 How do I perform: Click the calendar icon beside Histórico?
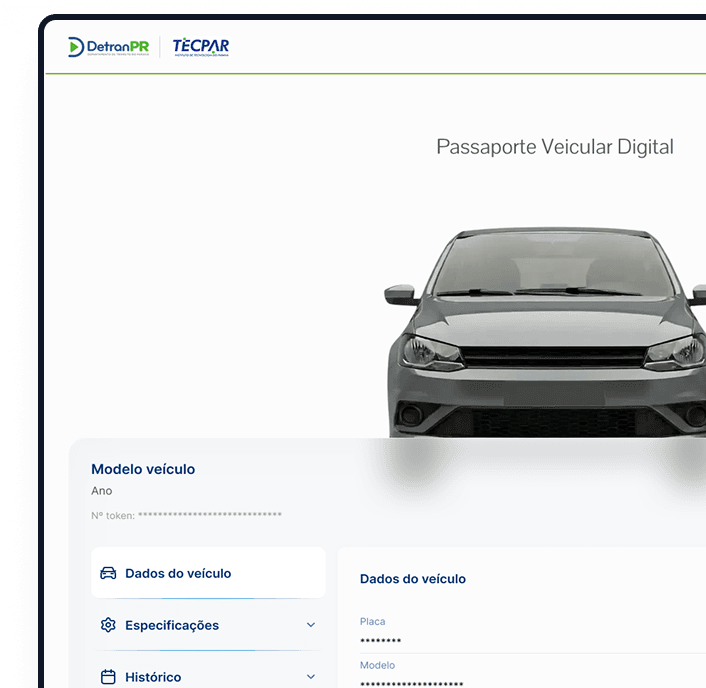(108, 677)
